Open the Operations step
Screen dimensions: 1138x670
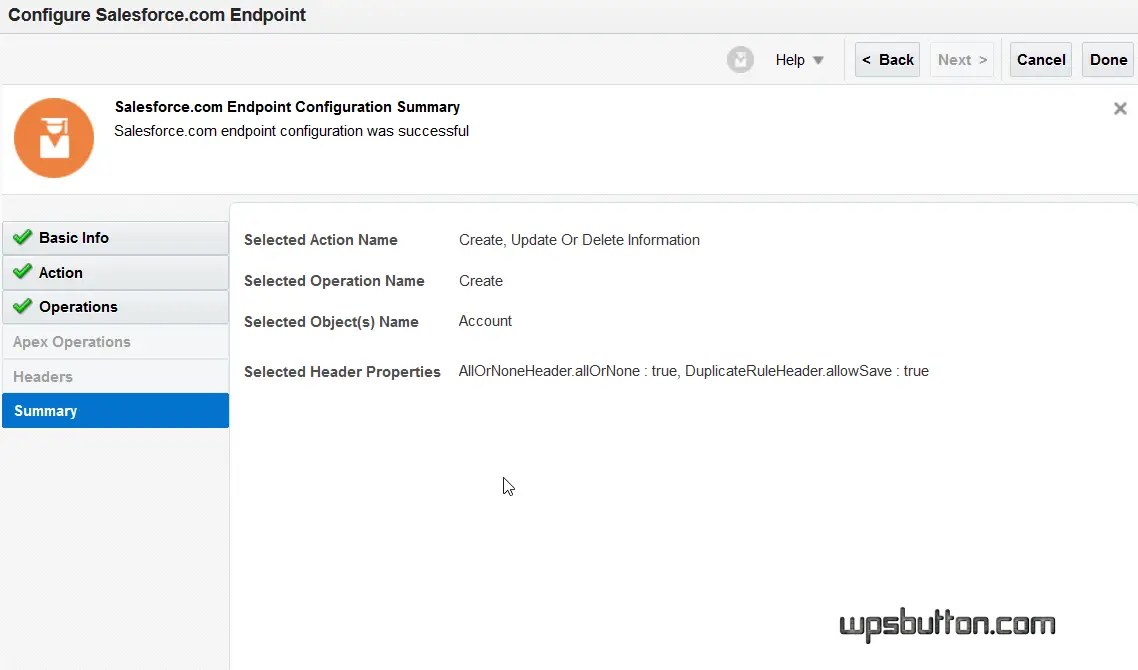(x=115, y=307)
